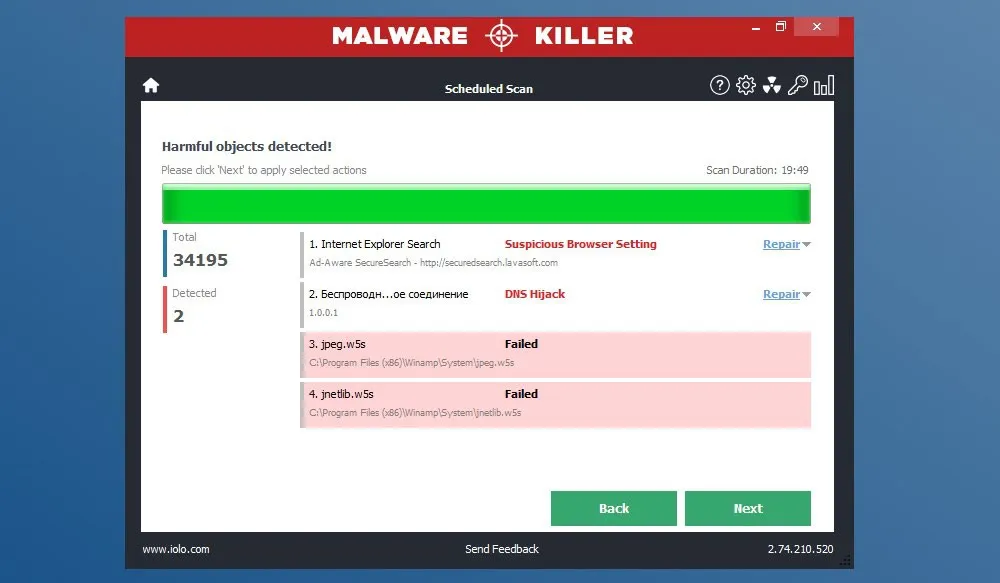Image resolution: width=1000 pixels, height=583 pixels.
Task: Select the red Detected counter marker
Action: (x=165, y=306)
